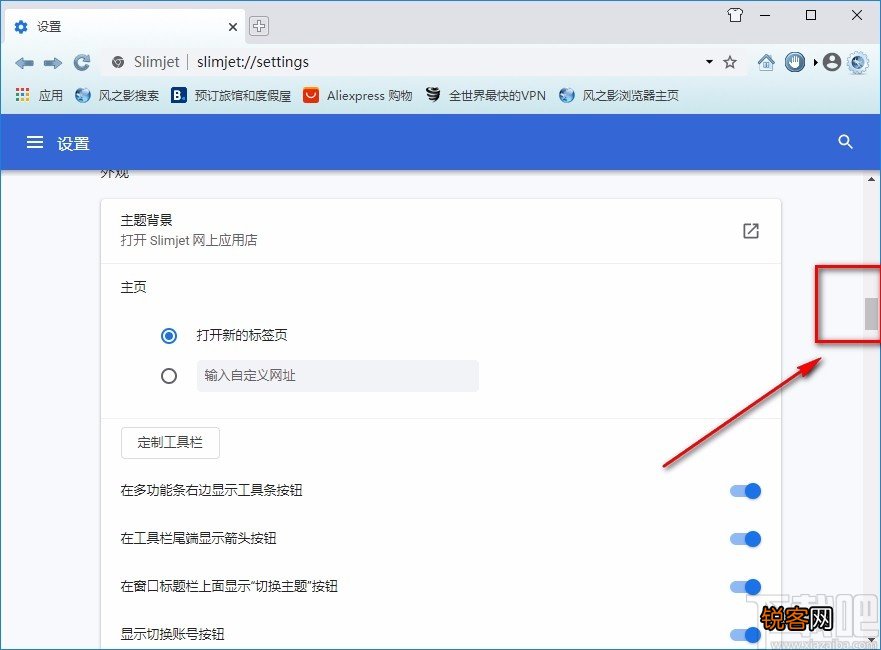Close the 设置 tab

click(233, 27)
